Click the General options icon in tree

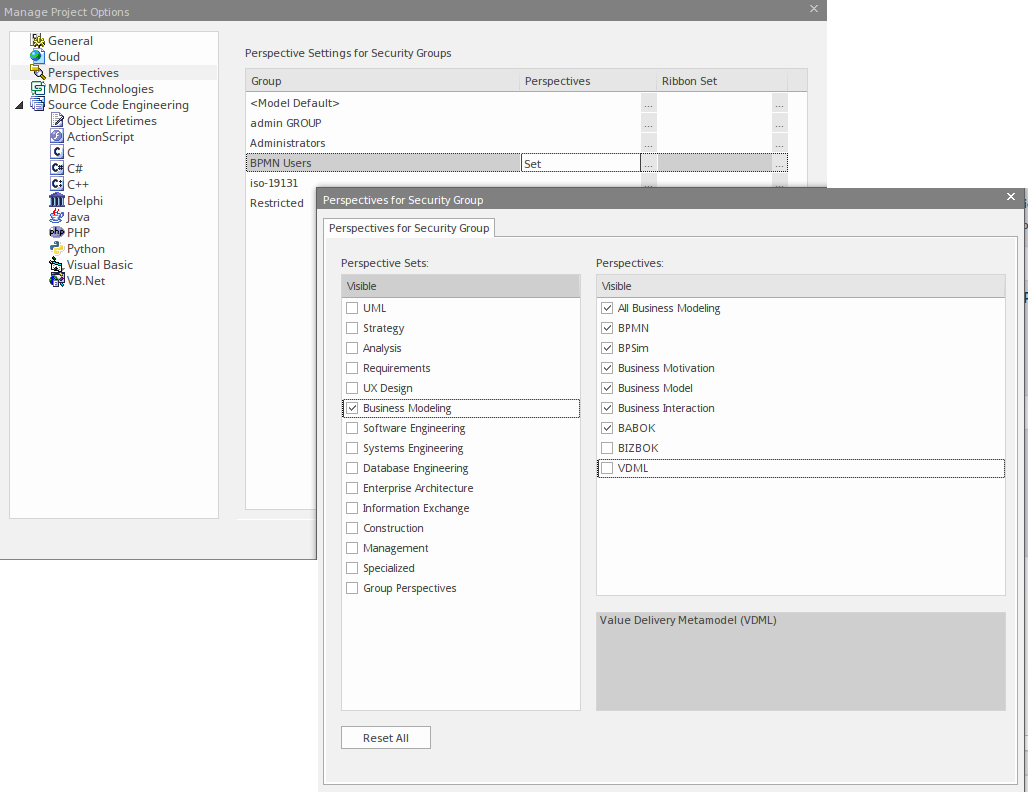coord(38,41)
